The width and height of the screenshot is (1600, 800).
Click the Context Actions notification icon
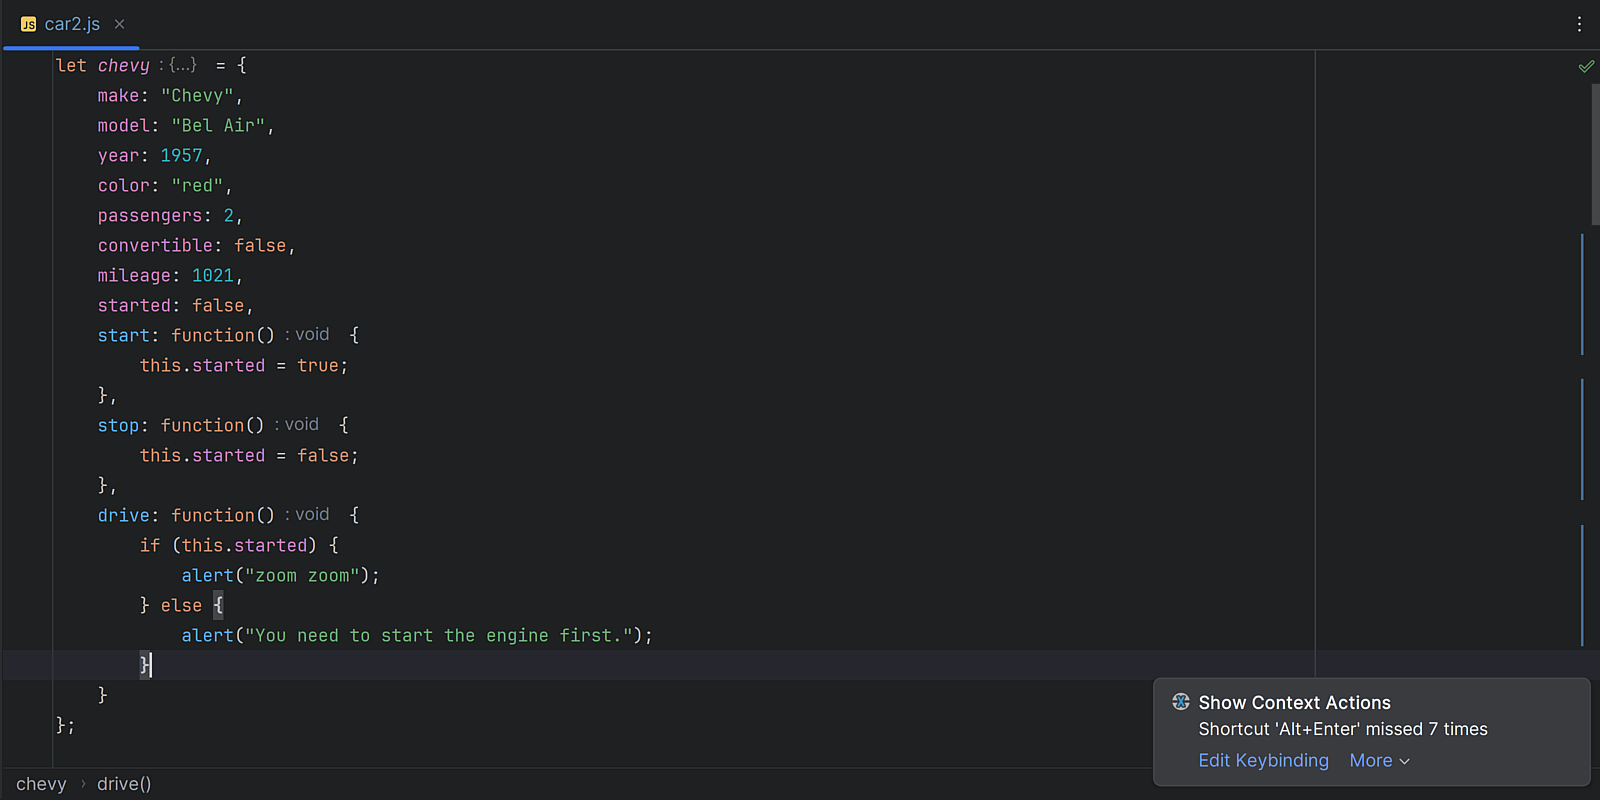[x=1180, y=702]
